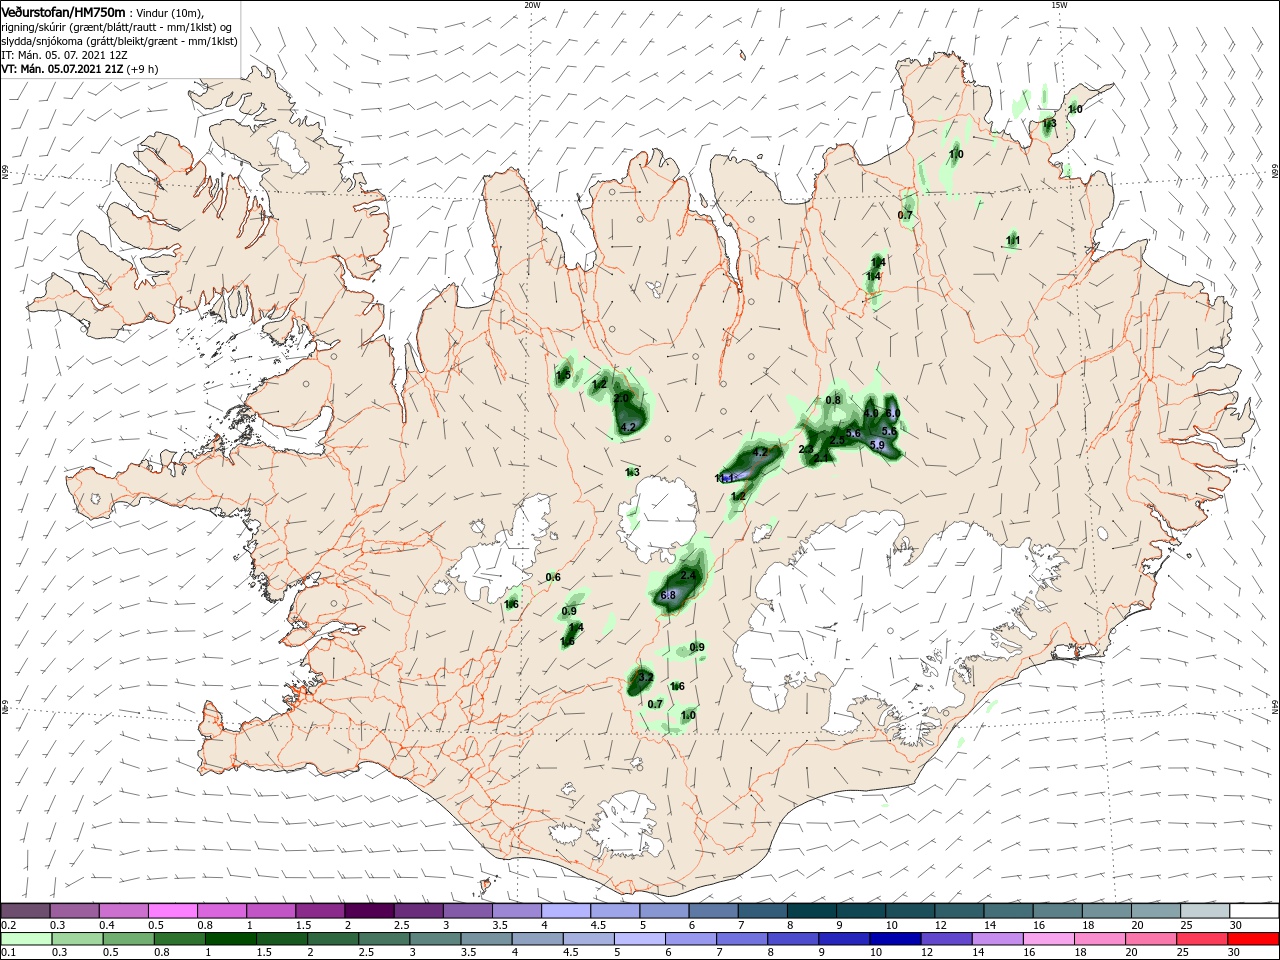Click the dark mauve 0.2 swatch in the upper legend row
This screenshot has width=1280, height=960.
click(25, 911)
